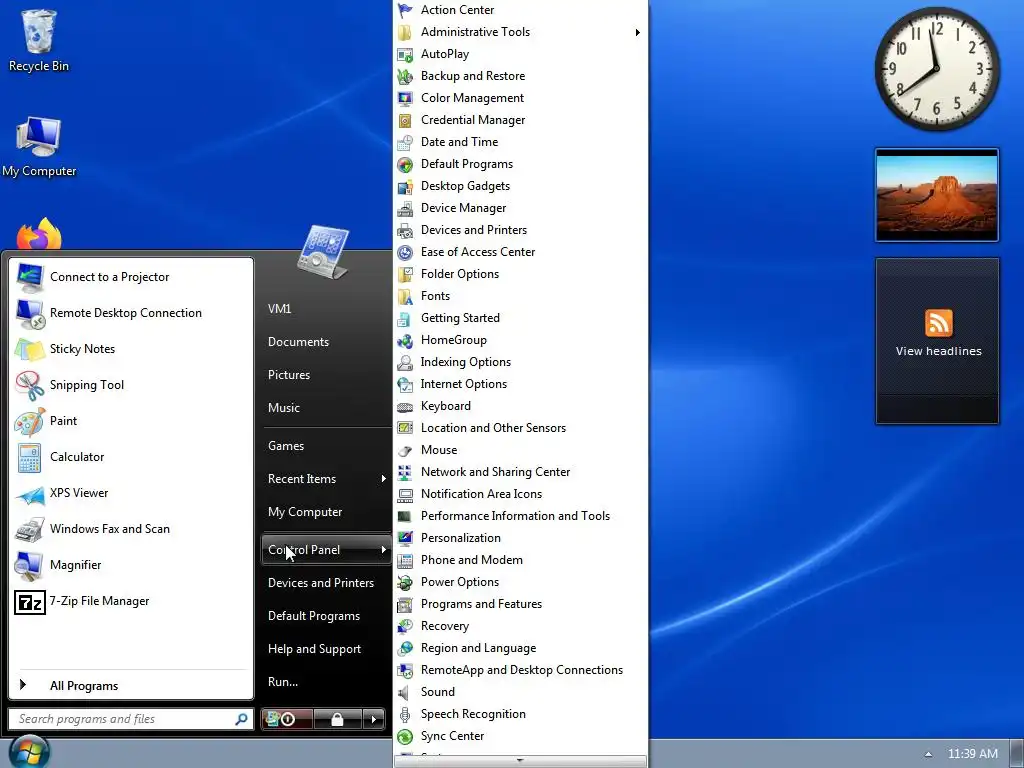Click the Keyboard icon
Screen dimensions: 1024x768
click(x=405, y=406)
